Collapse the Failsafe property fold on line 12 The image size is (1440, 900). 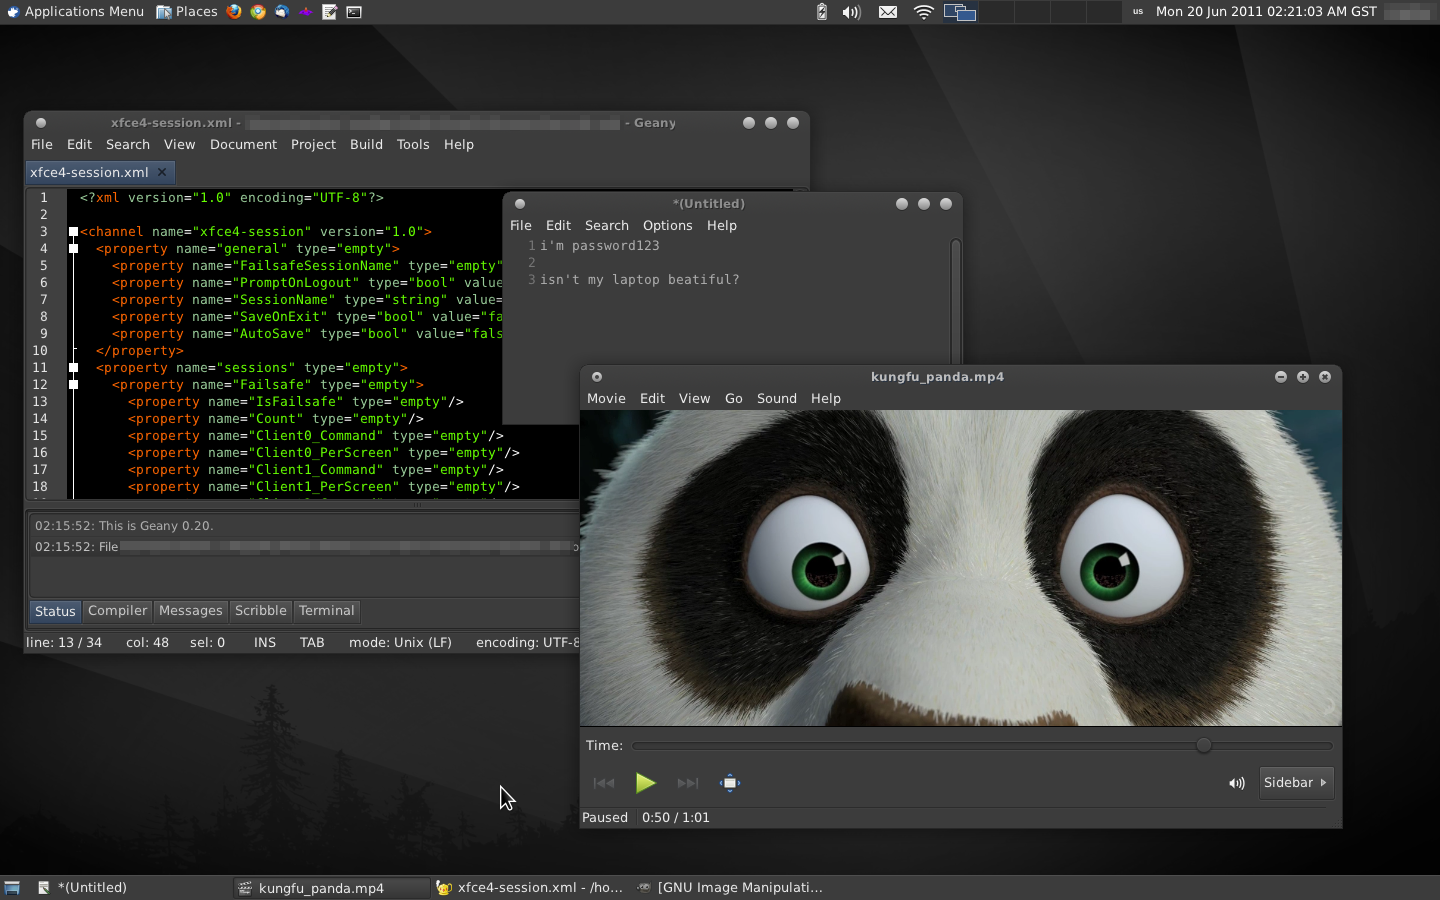click(x=73, y=384)
